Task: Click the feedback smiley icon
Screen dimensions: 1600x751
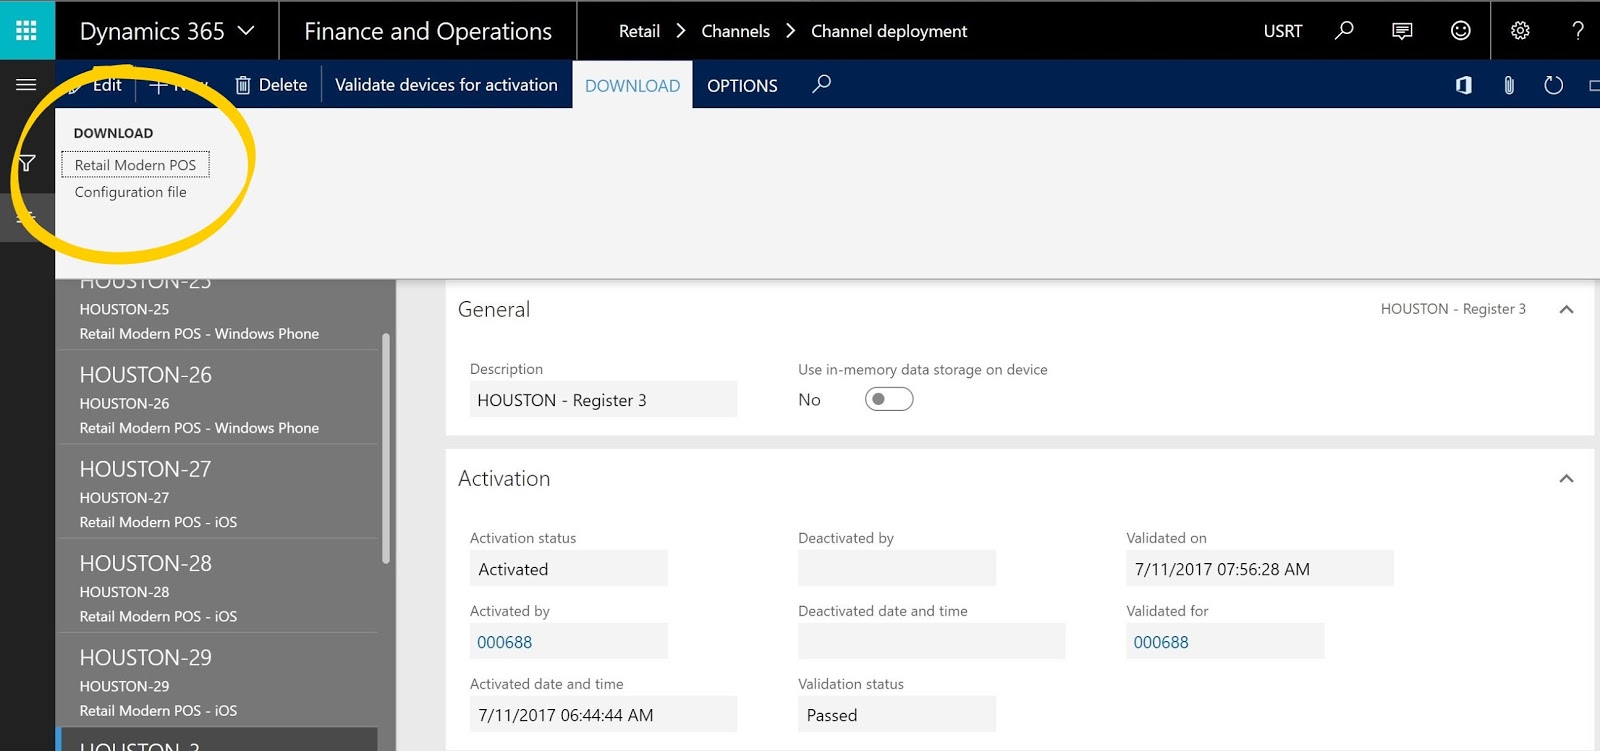Action: [1460, 31]
